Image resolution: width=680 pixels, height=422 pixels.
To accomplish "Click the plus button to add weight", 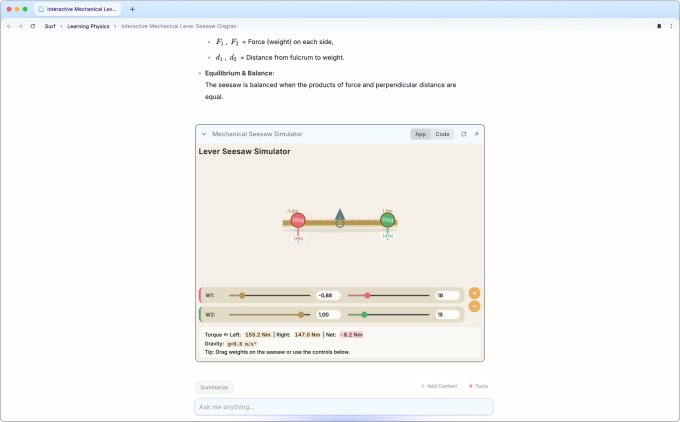I will point(474,293).
